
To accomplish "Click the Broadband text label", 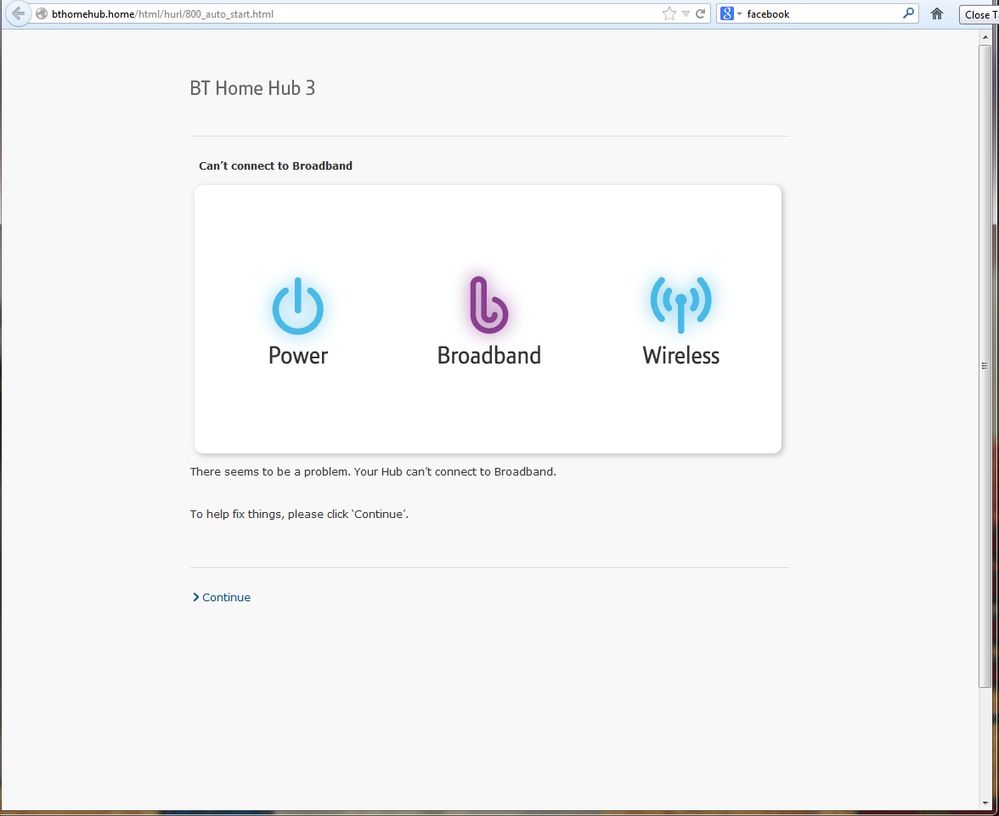I will tap(489, 355).
